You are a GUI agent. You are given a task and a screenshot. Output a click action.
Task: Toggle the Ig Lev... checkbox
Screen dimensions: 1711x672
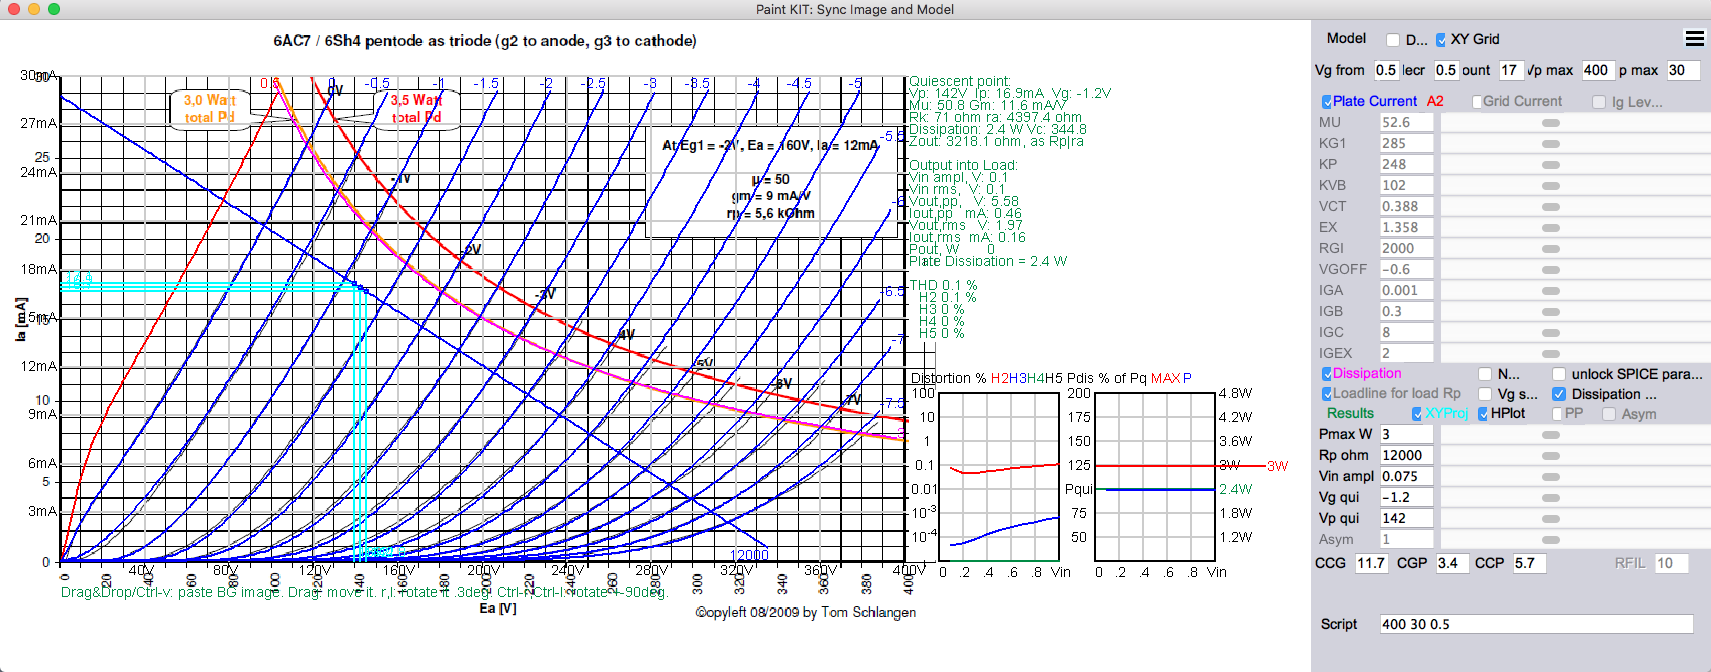pyautogui.click(x=1599, y=102)
